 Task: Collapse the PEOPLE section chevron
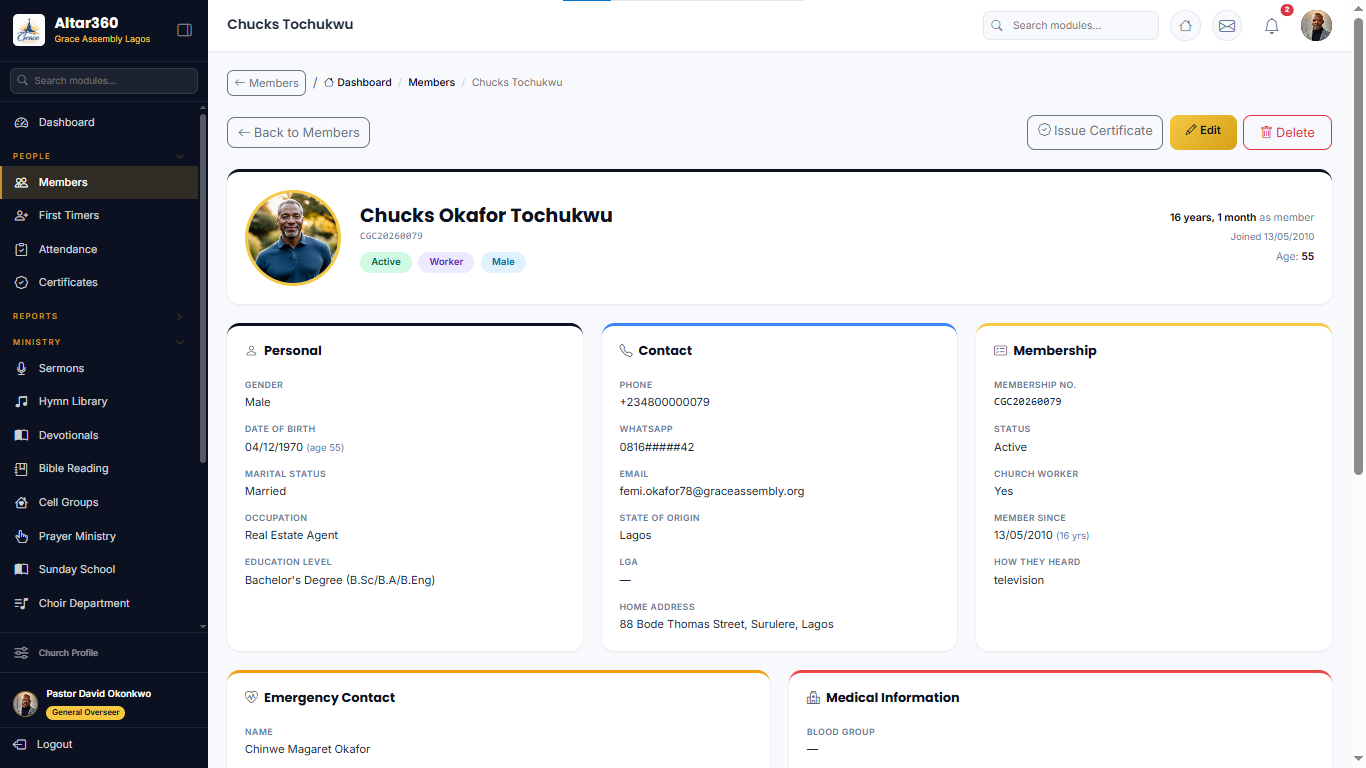coord(180,156)
